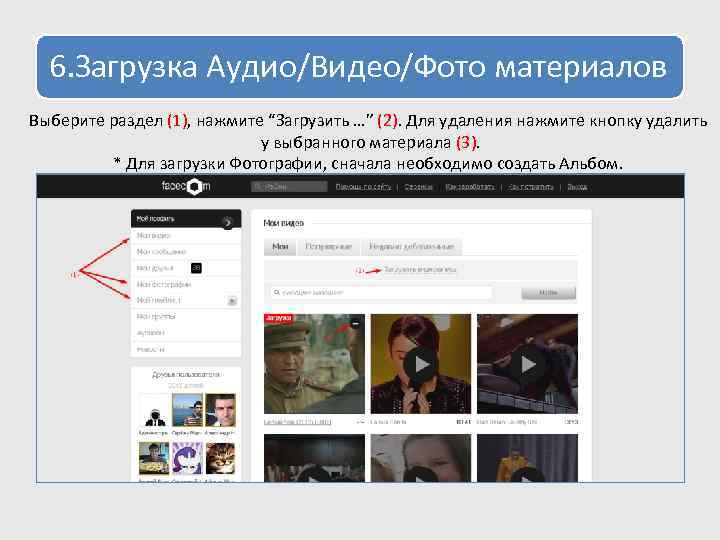Click the «Мои видео» page heading

pyautogui.click(x=283, y=223)
